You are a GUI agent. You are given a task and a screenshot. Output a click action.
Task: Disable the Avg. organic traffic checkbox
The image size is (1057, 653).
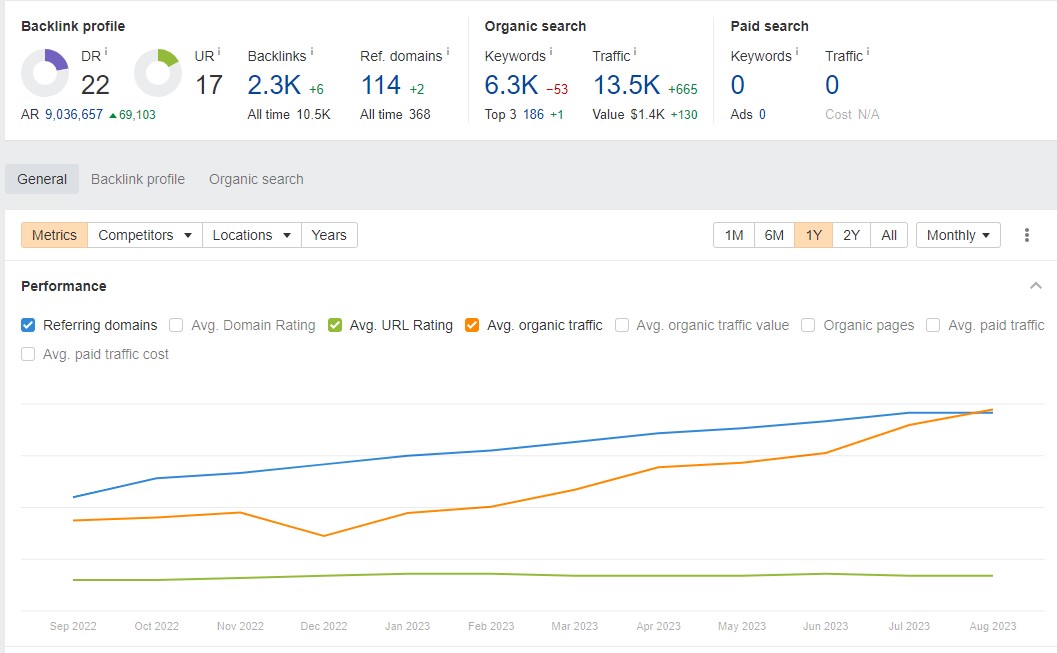tap(472, 325)
